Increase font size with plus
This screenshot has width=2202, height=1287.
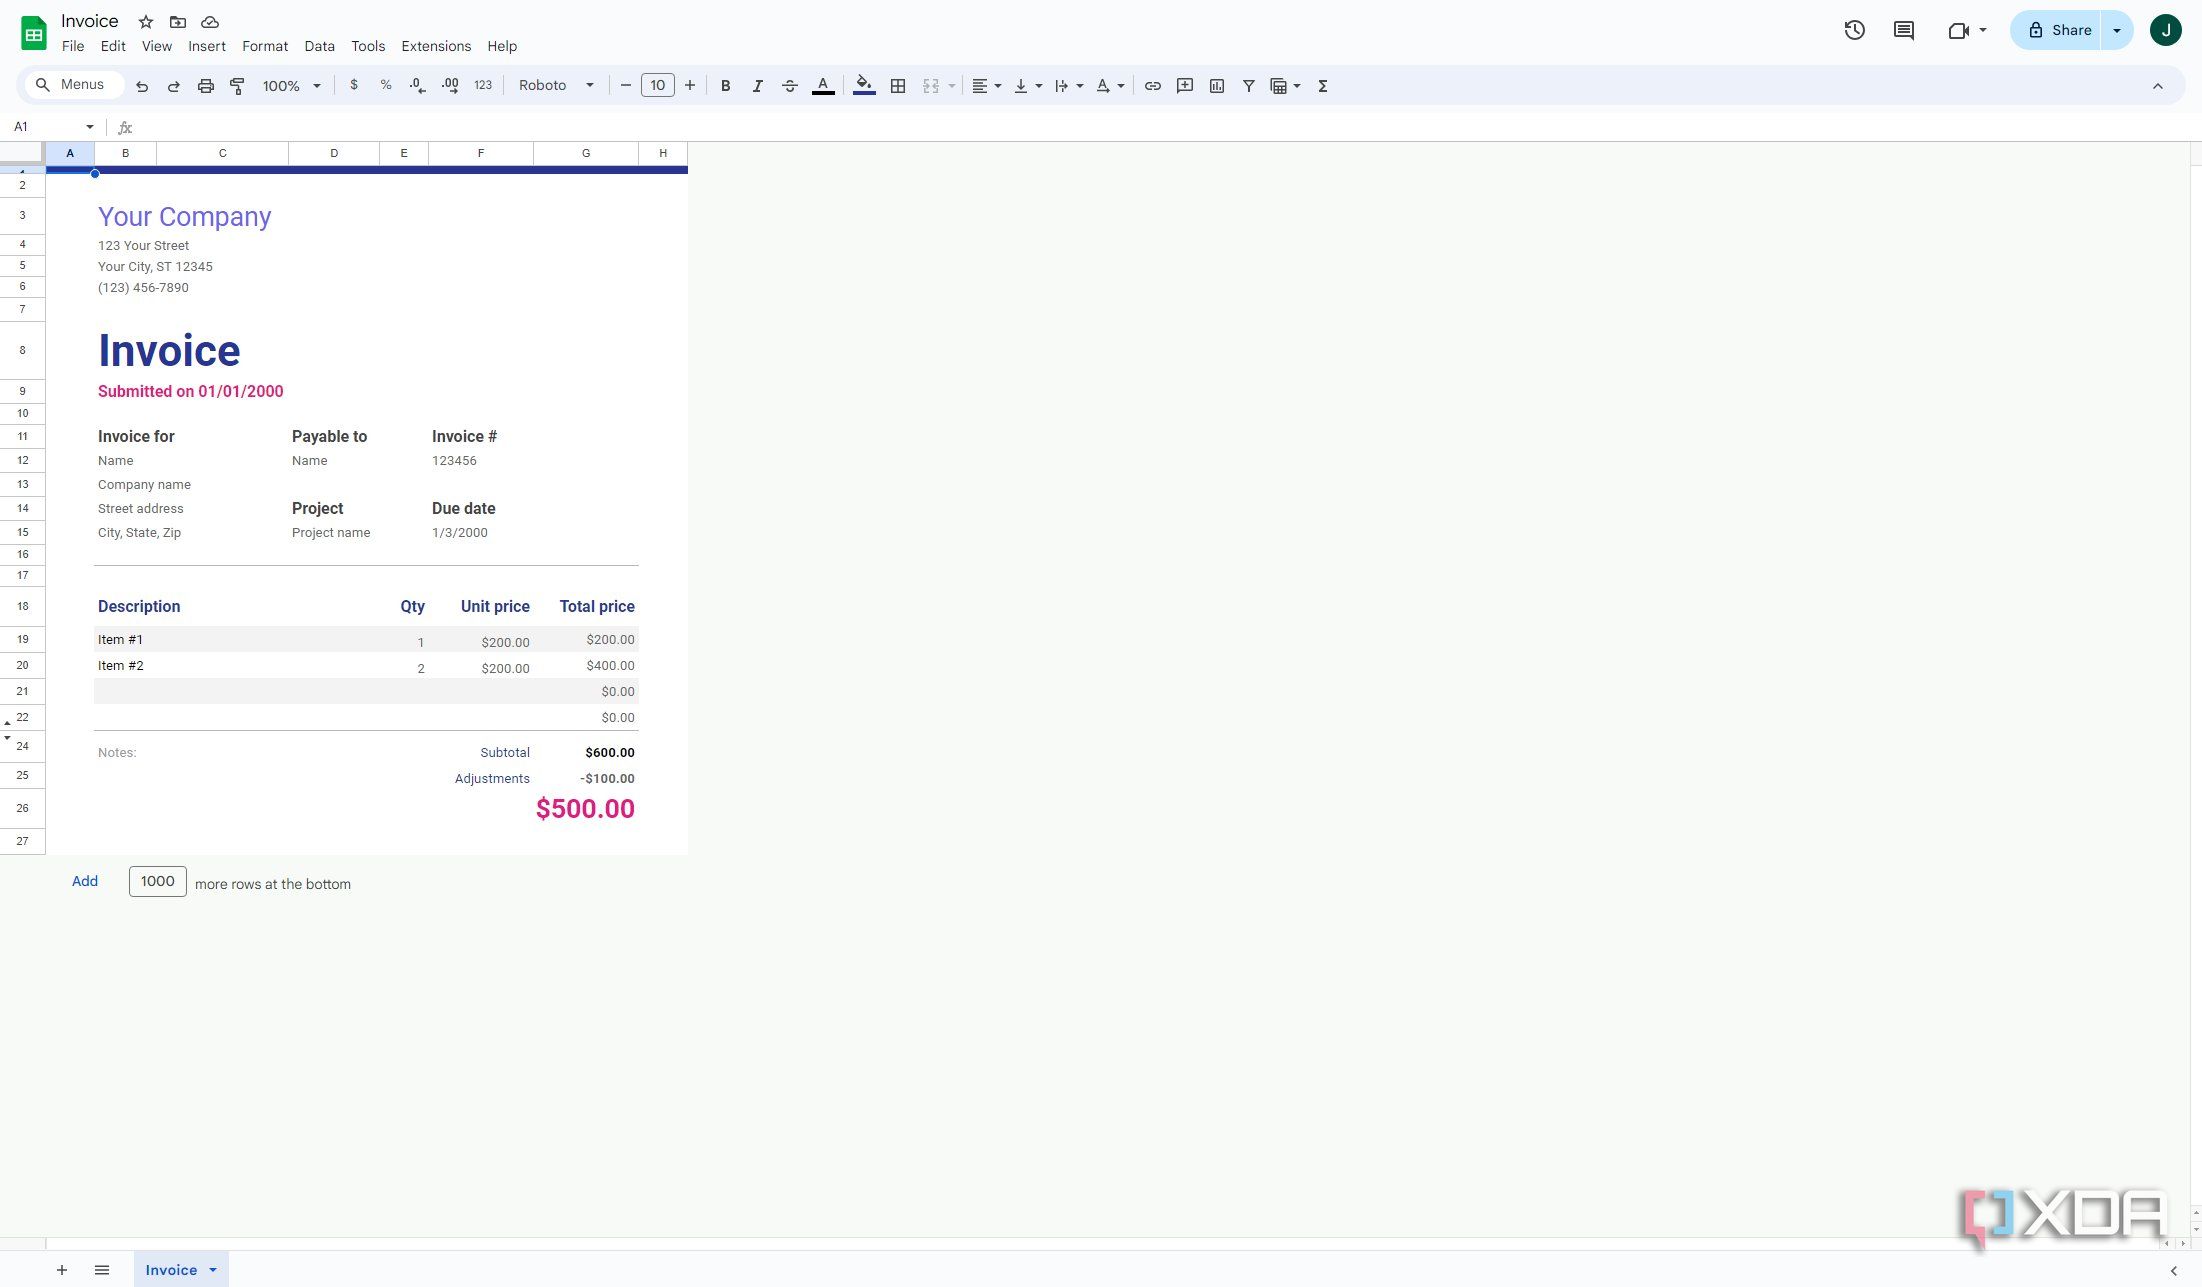pos(689,86)
